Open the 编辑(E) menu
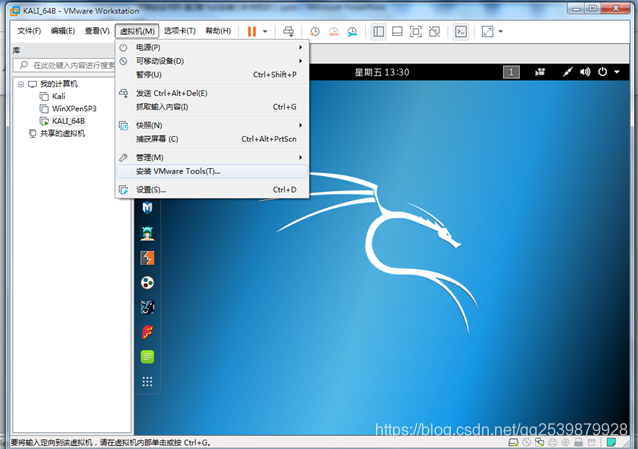 click(x=63, y=31)
